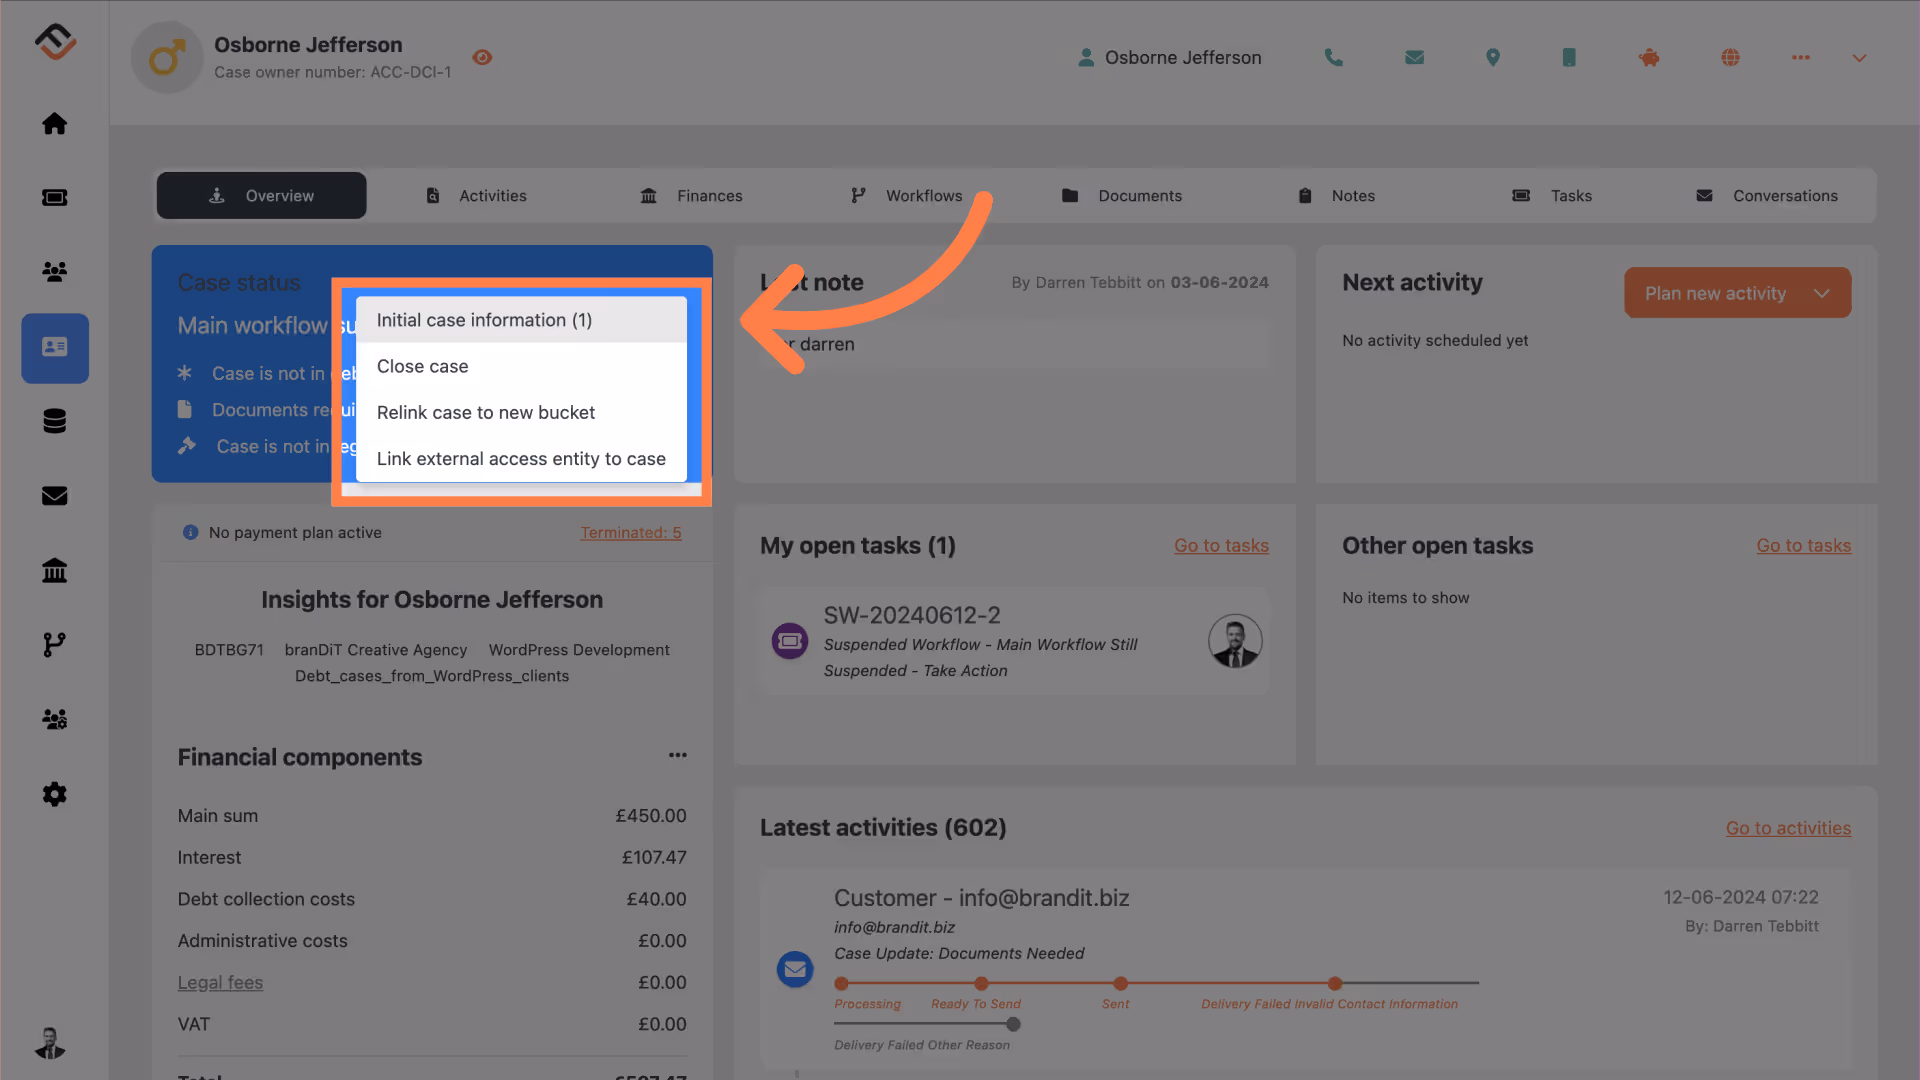Viewport: 1920px width, 1080px height.
Task: Click the database stack icon in the sidebar
Action: pos(54,421)
